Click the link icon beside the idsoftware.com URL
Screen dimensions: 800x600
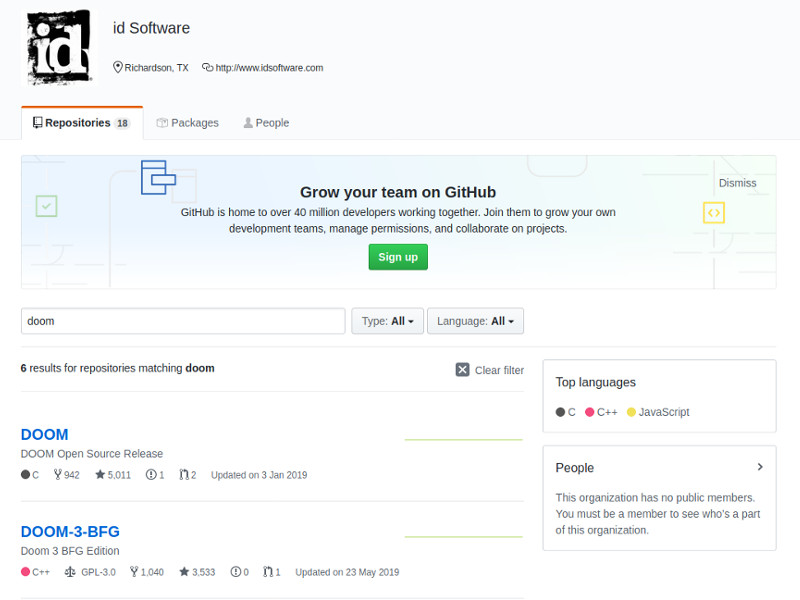click(208, 67)
